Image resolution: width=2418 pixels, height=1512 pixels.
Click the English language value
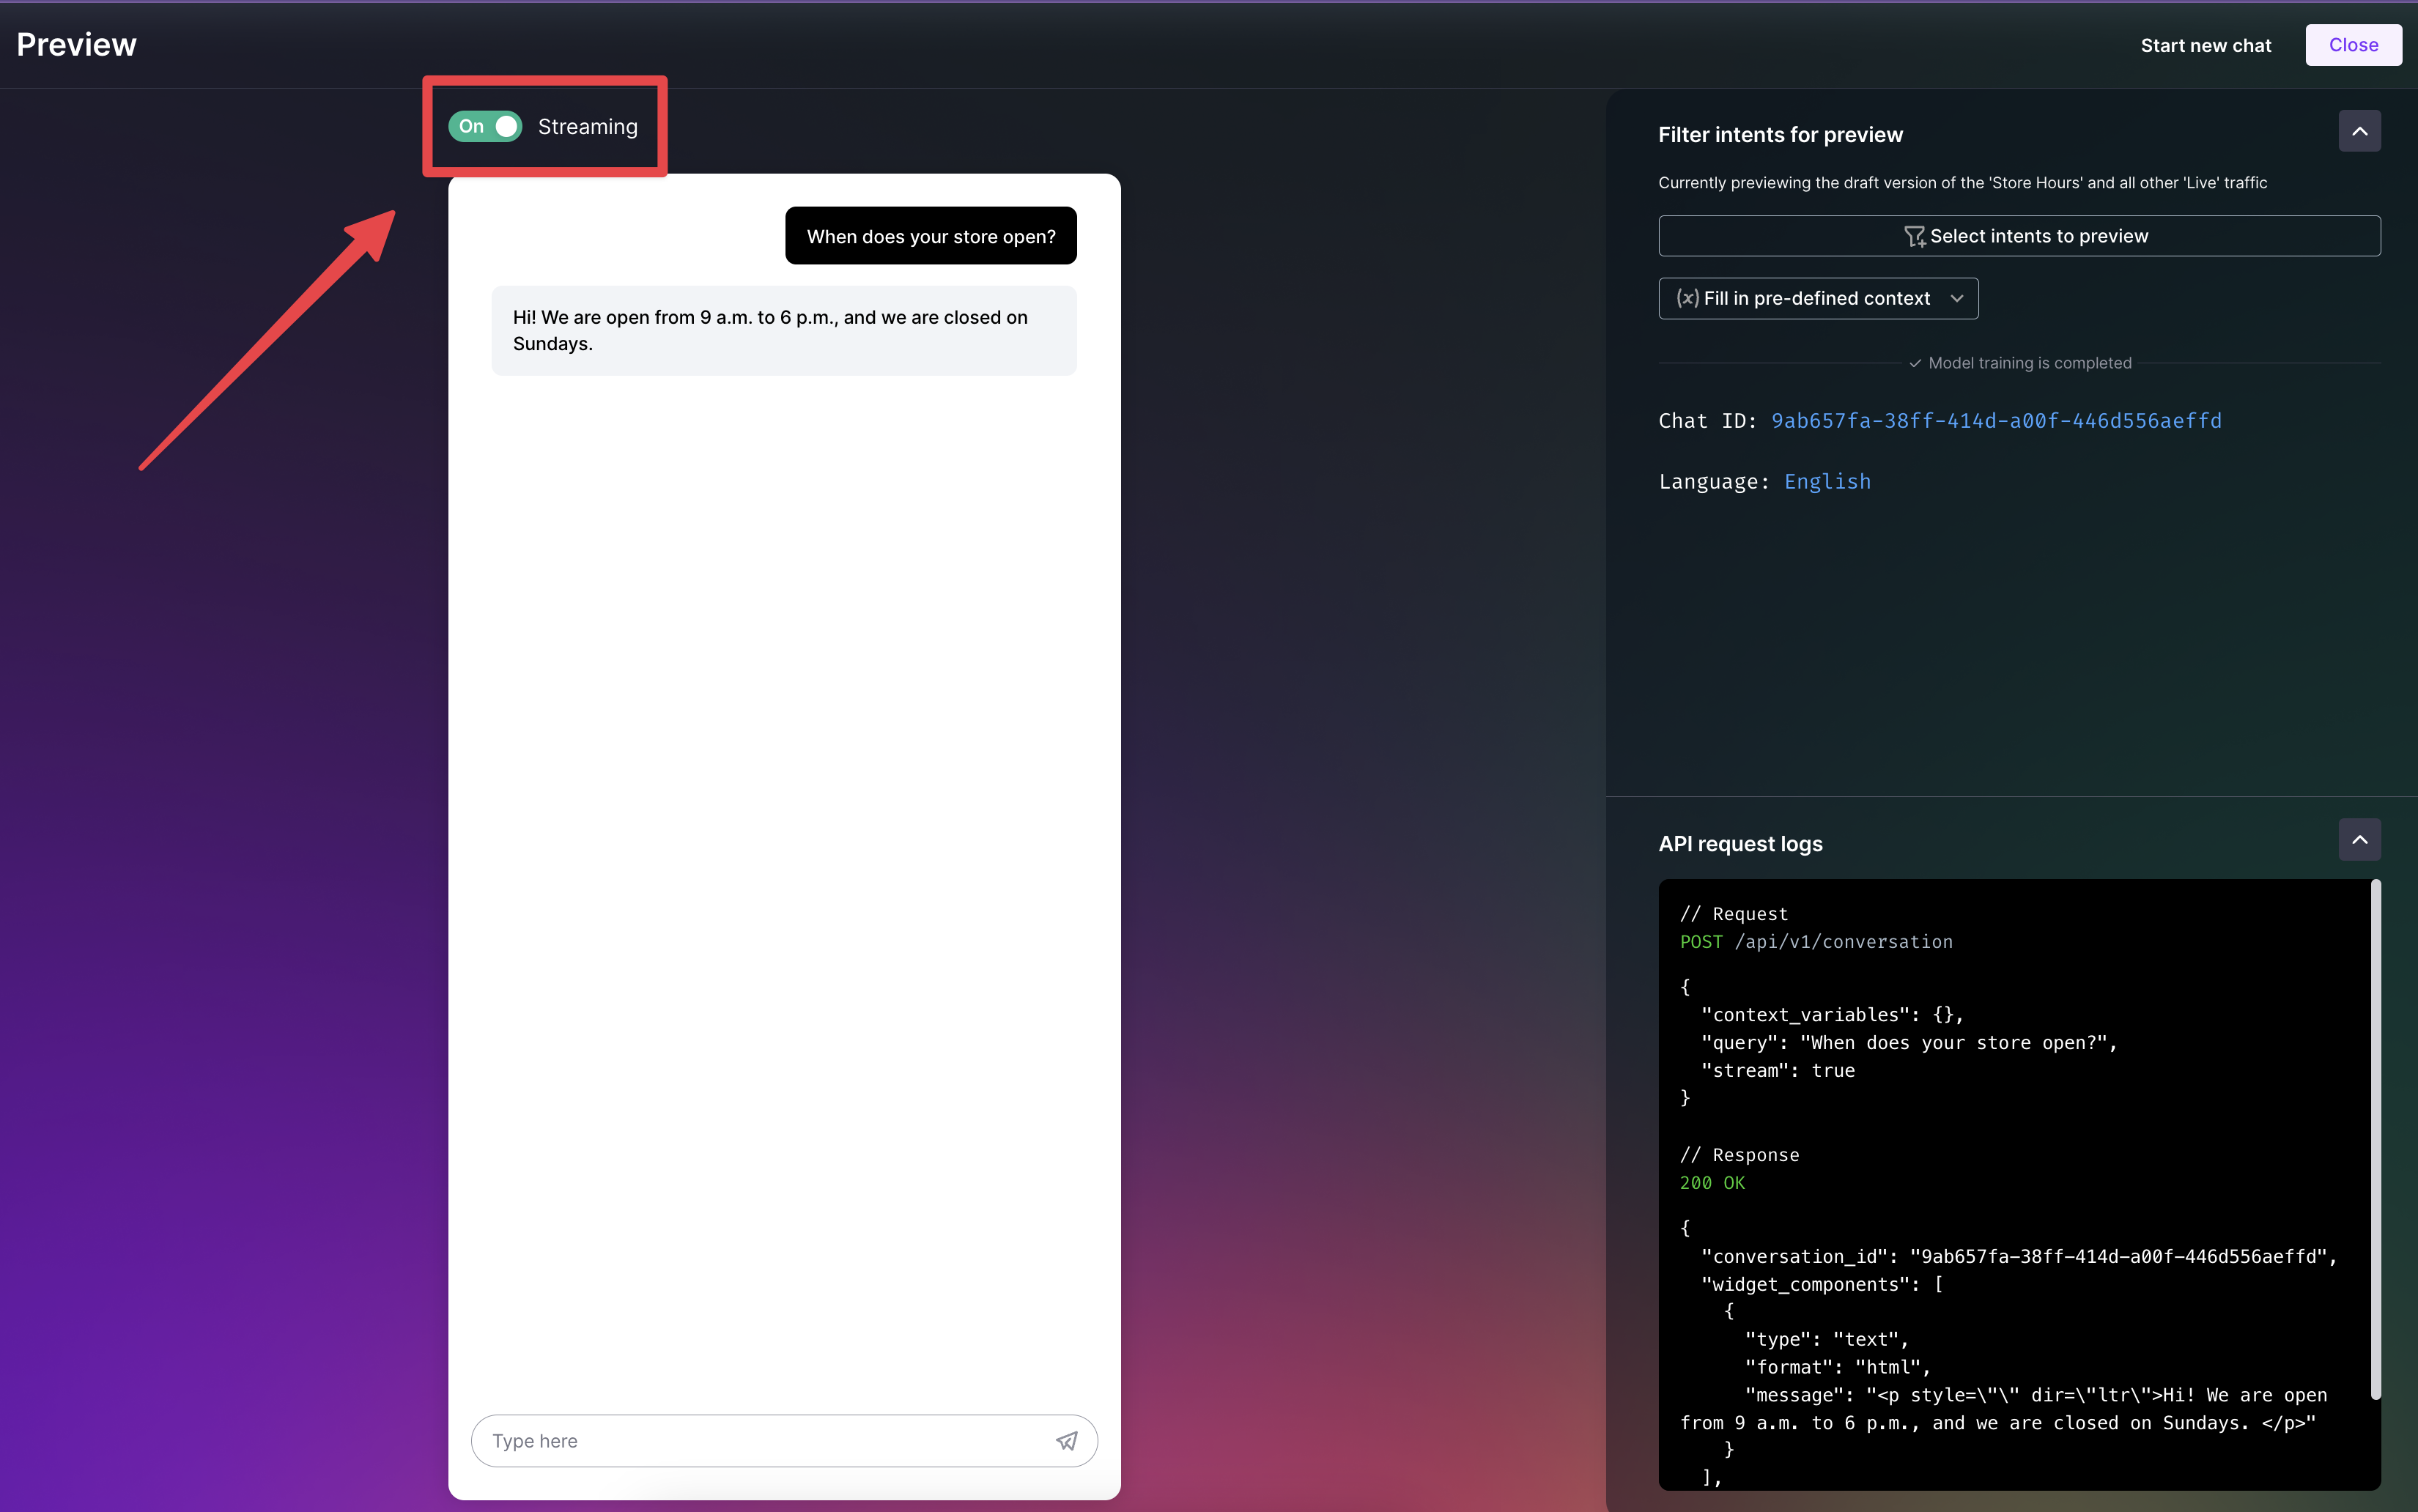point(1827,482)
